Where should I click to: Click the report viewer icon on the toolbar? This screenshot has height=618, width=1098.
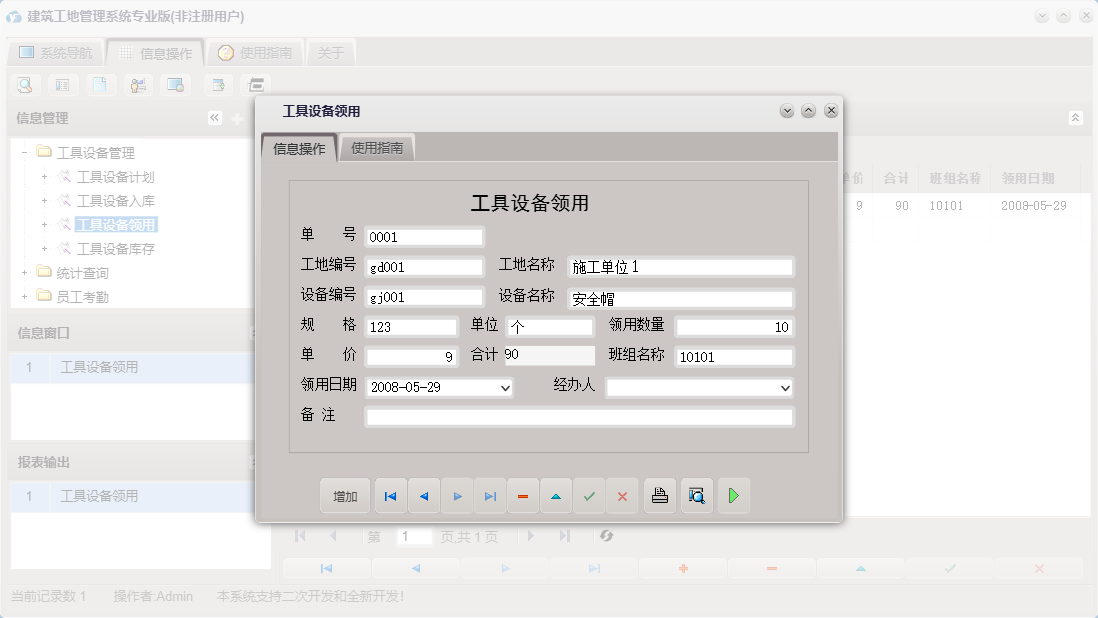pyautogui.click(x=176, y=85)
